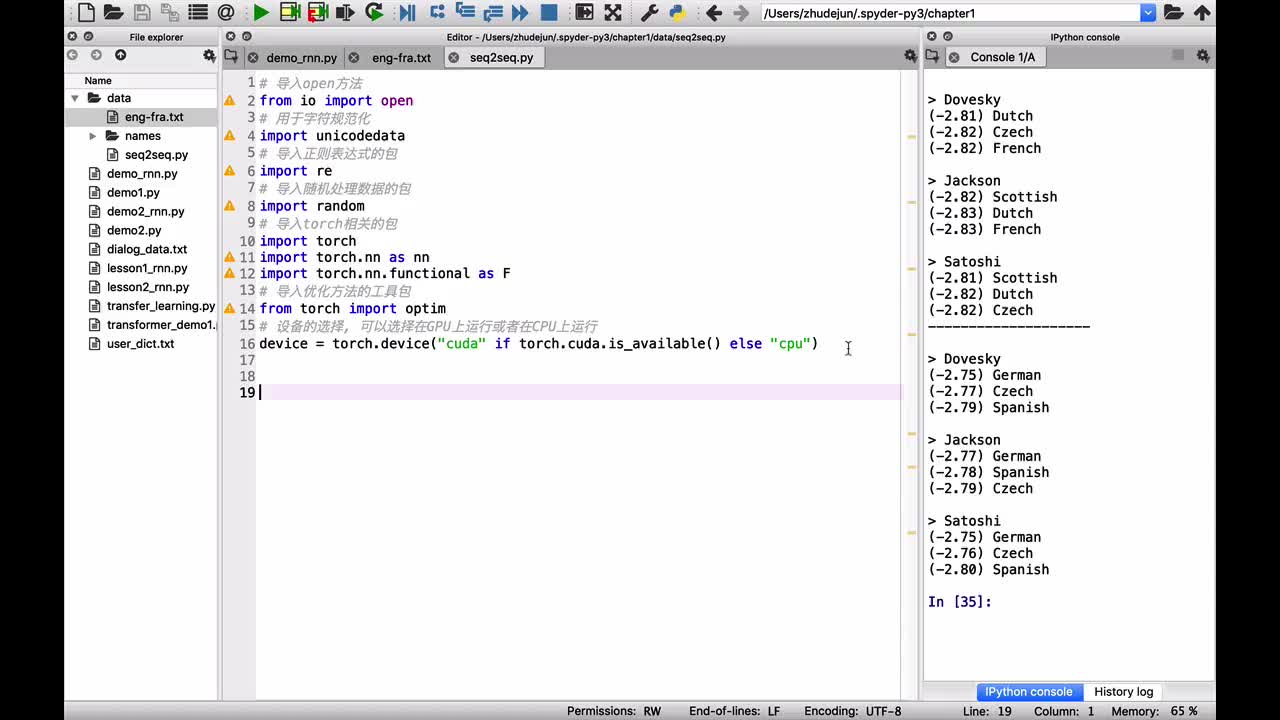Click the working directory path field
This screenshot has height=720, width=1280.
point(950,13)
